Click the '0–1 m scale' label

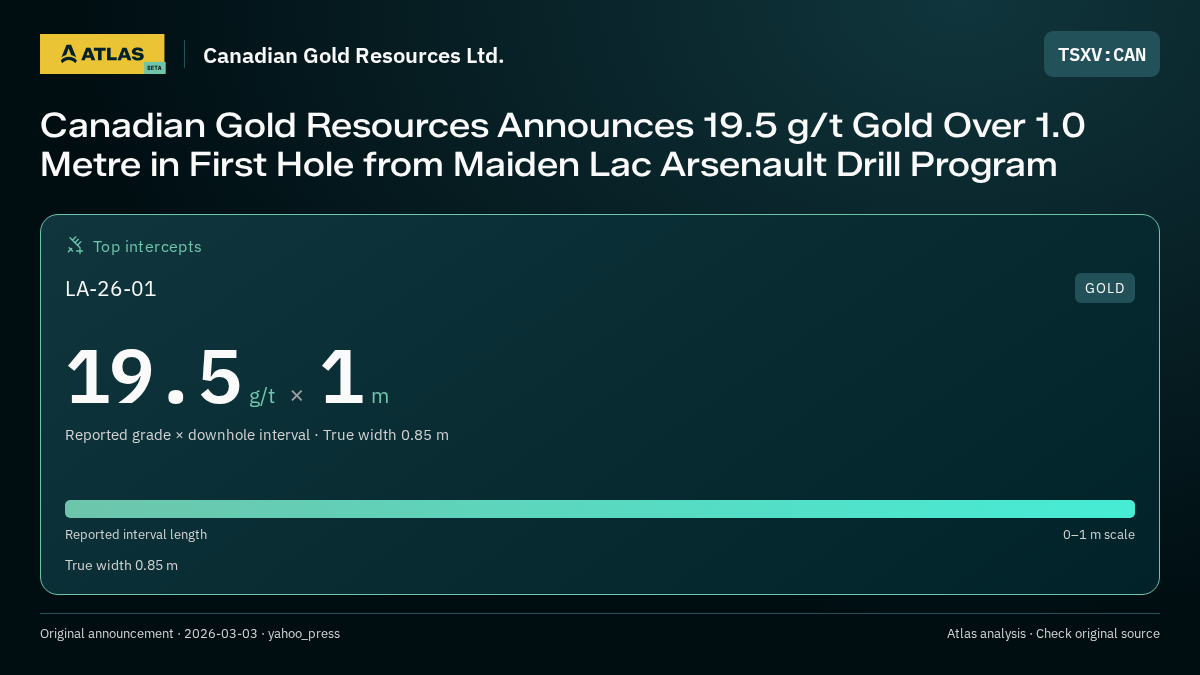point(1098,535)
